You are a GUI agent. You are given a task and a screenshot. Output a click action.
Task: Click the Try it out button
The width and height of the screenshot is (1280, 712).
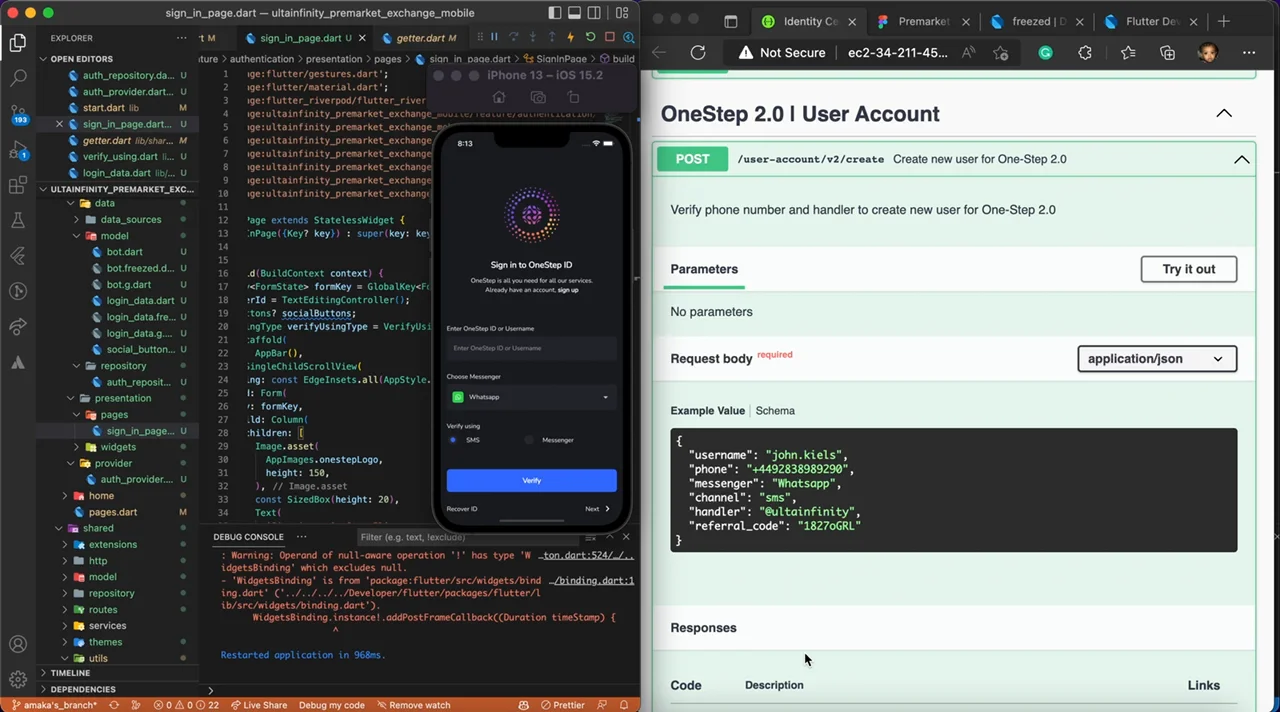coord(1189,269)
